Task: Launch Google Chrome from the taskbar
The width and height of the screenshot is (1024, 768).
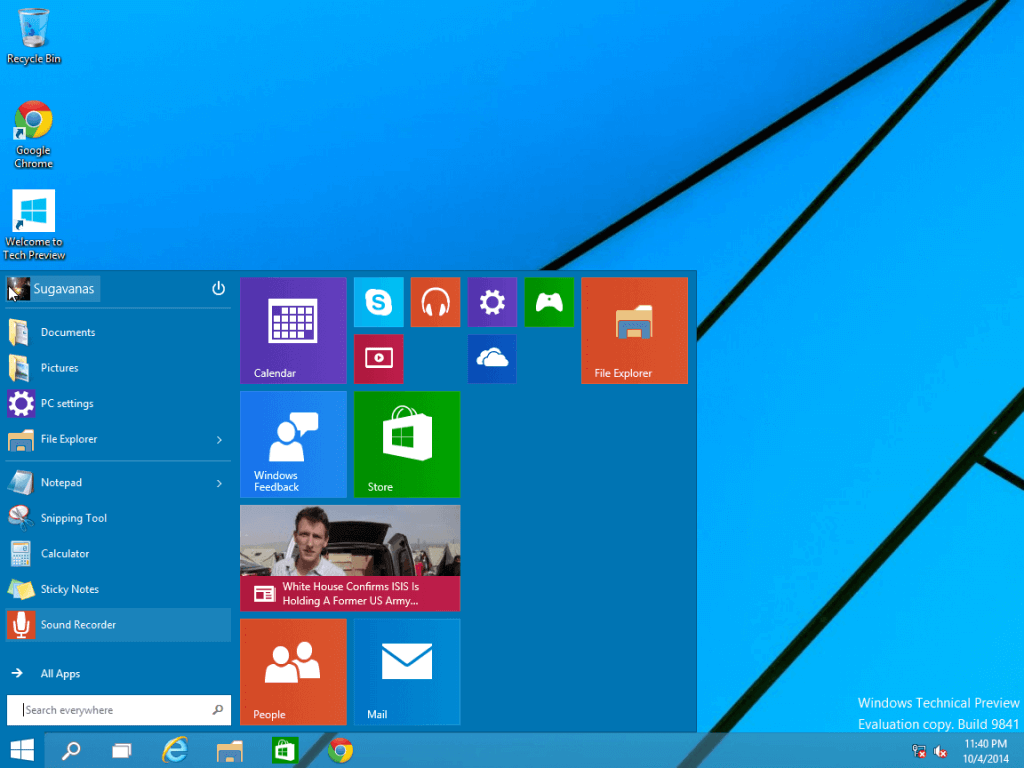Action: (340, 750)
